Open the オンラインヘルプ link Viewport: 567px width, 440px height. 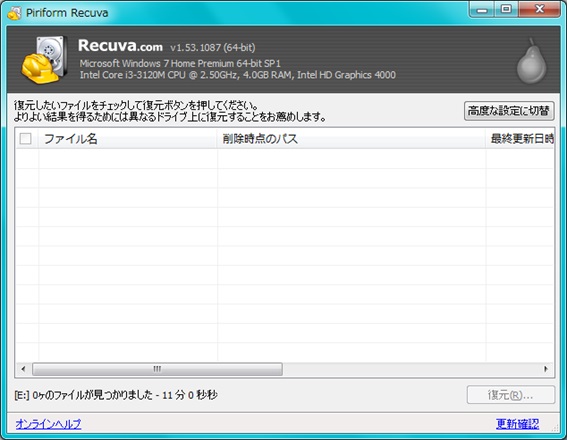(x=48, y=424)
